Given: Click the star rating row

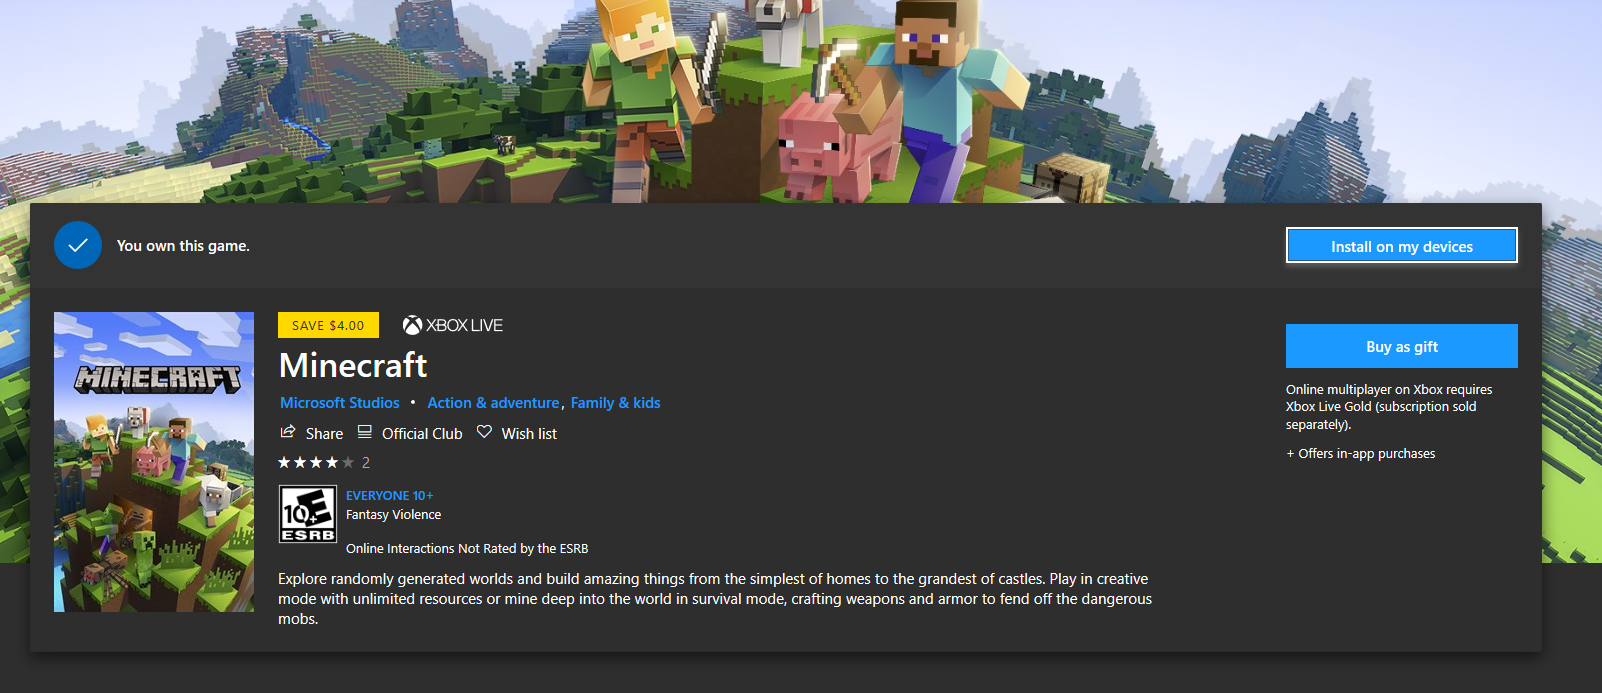Looking at the screenshot, I should click(324, 462).
